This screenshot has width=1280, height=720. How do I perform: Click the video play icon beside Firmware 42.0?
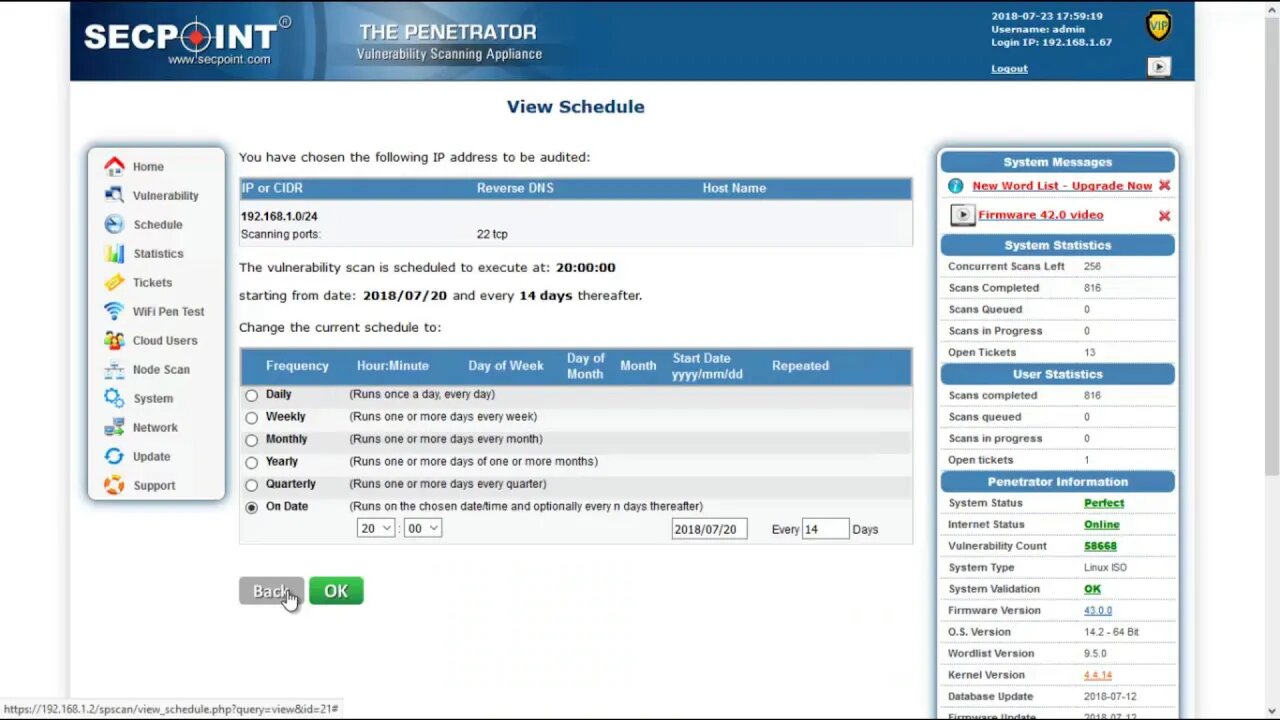tap(962, 215)
